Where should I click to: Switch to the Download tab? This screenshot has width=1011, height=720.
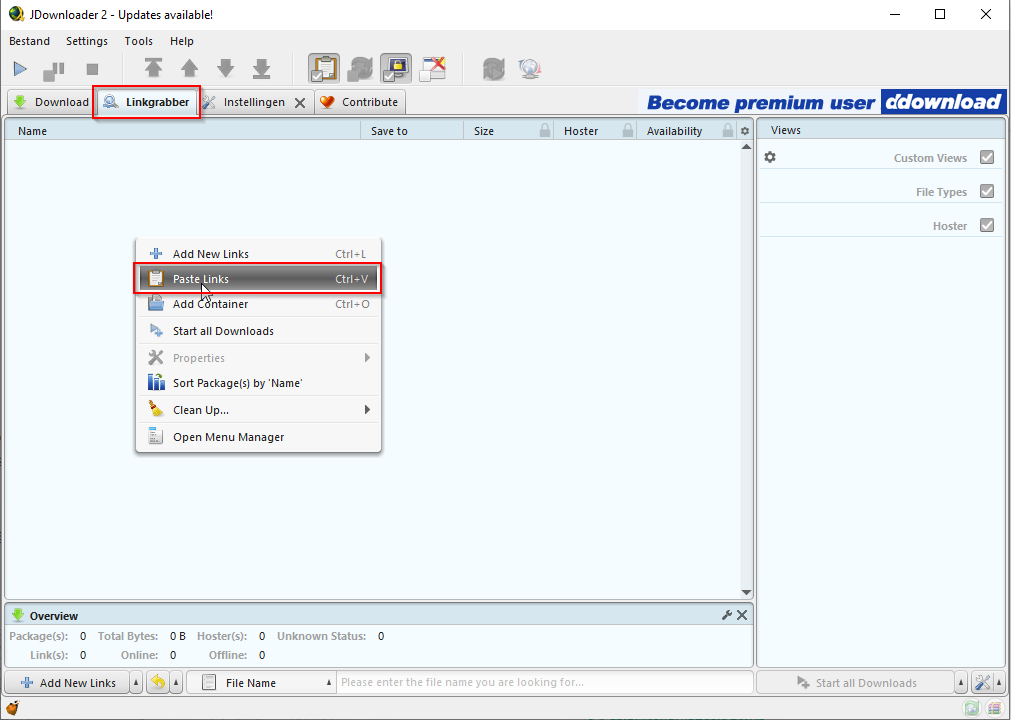[x=50, y=102]
